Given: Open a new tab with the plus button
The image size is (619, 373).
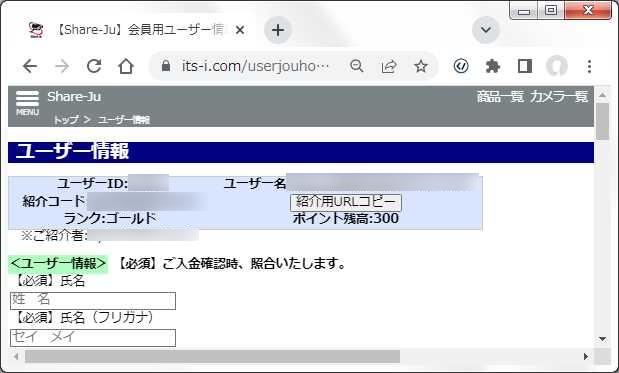Looking at the screenshot, I should [278, 30].
